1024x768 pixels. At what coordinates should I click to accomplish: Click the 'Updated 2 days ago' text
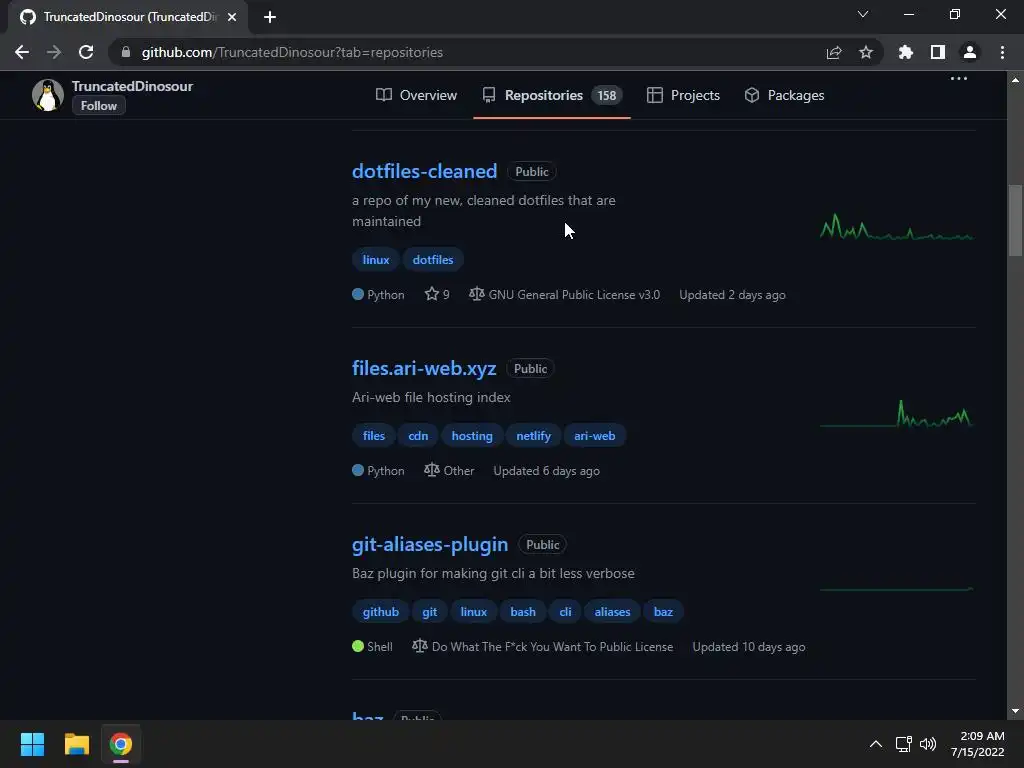click(x=732, y=295)
